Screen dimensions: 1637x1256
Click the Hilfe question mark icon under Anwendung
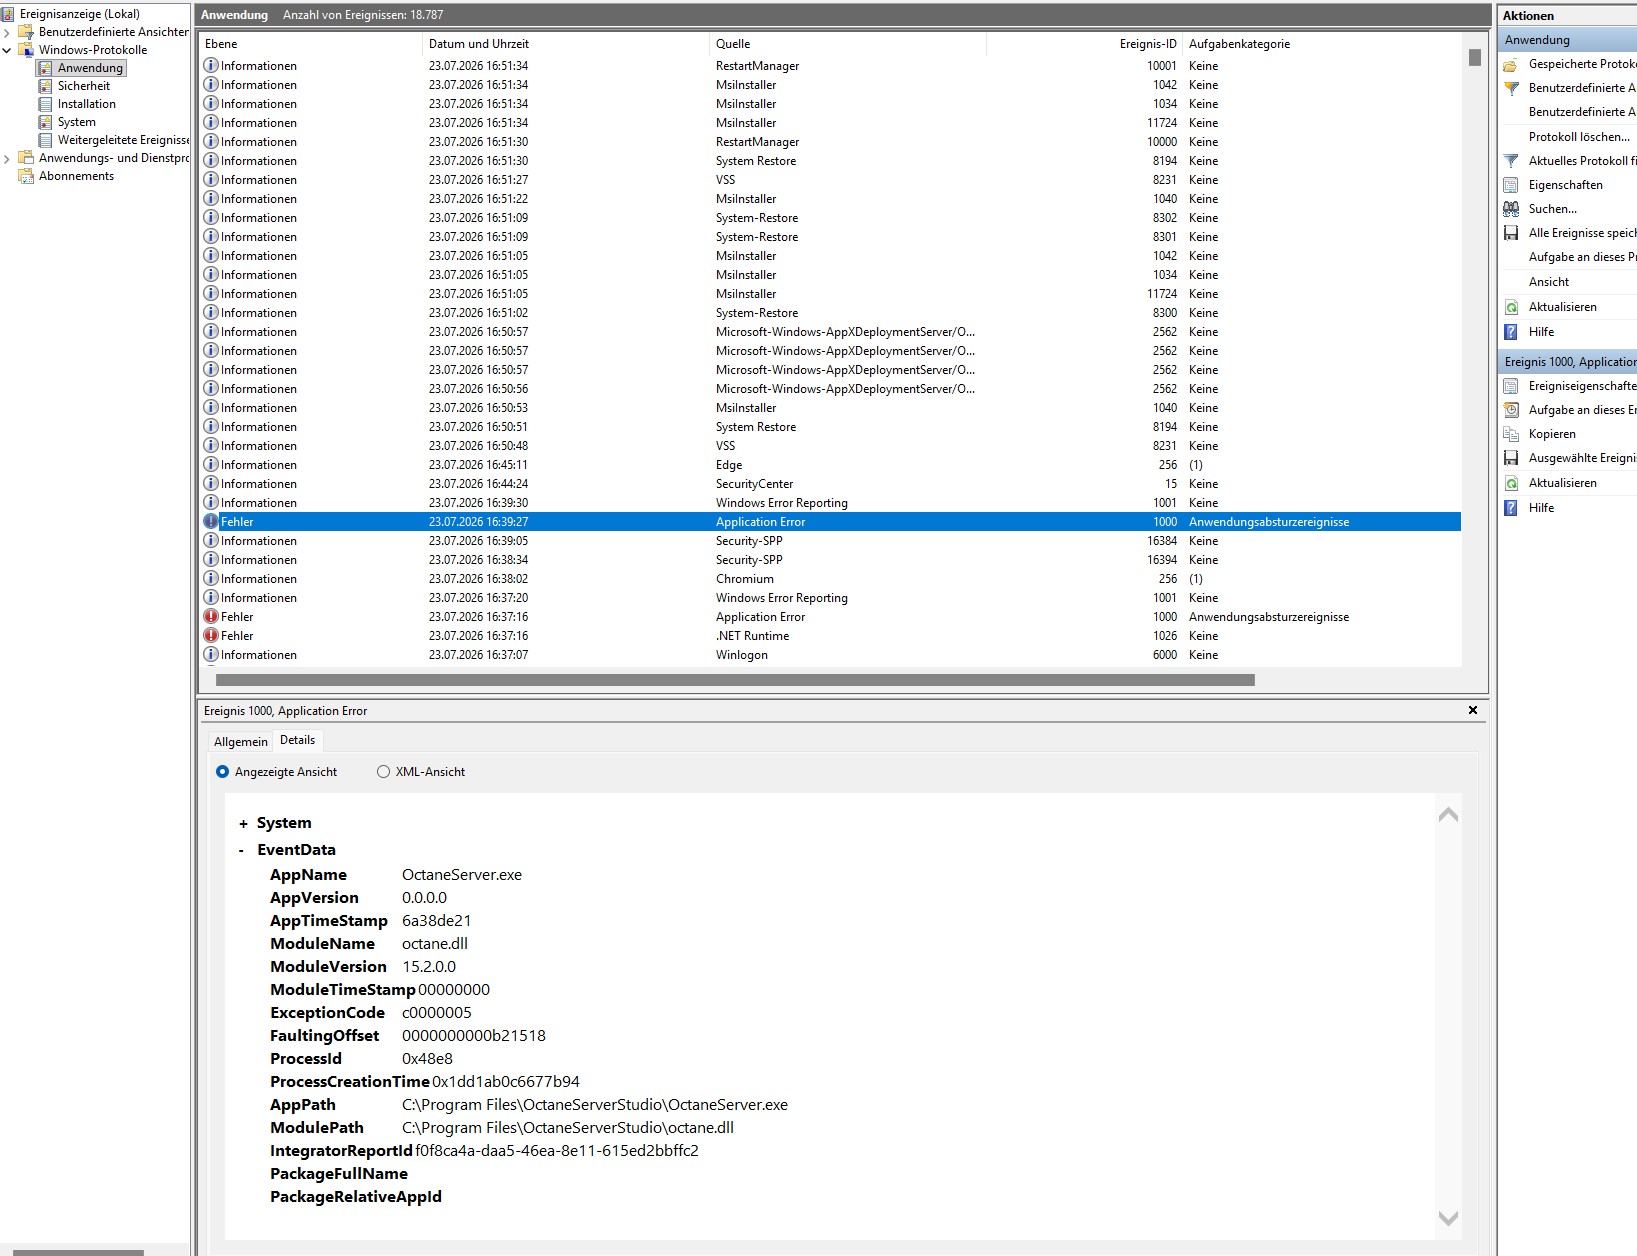[1511, 332]
